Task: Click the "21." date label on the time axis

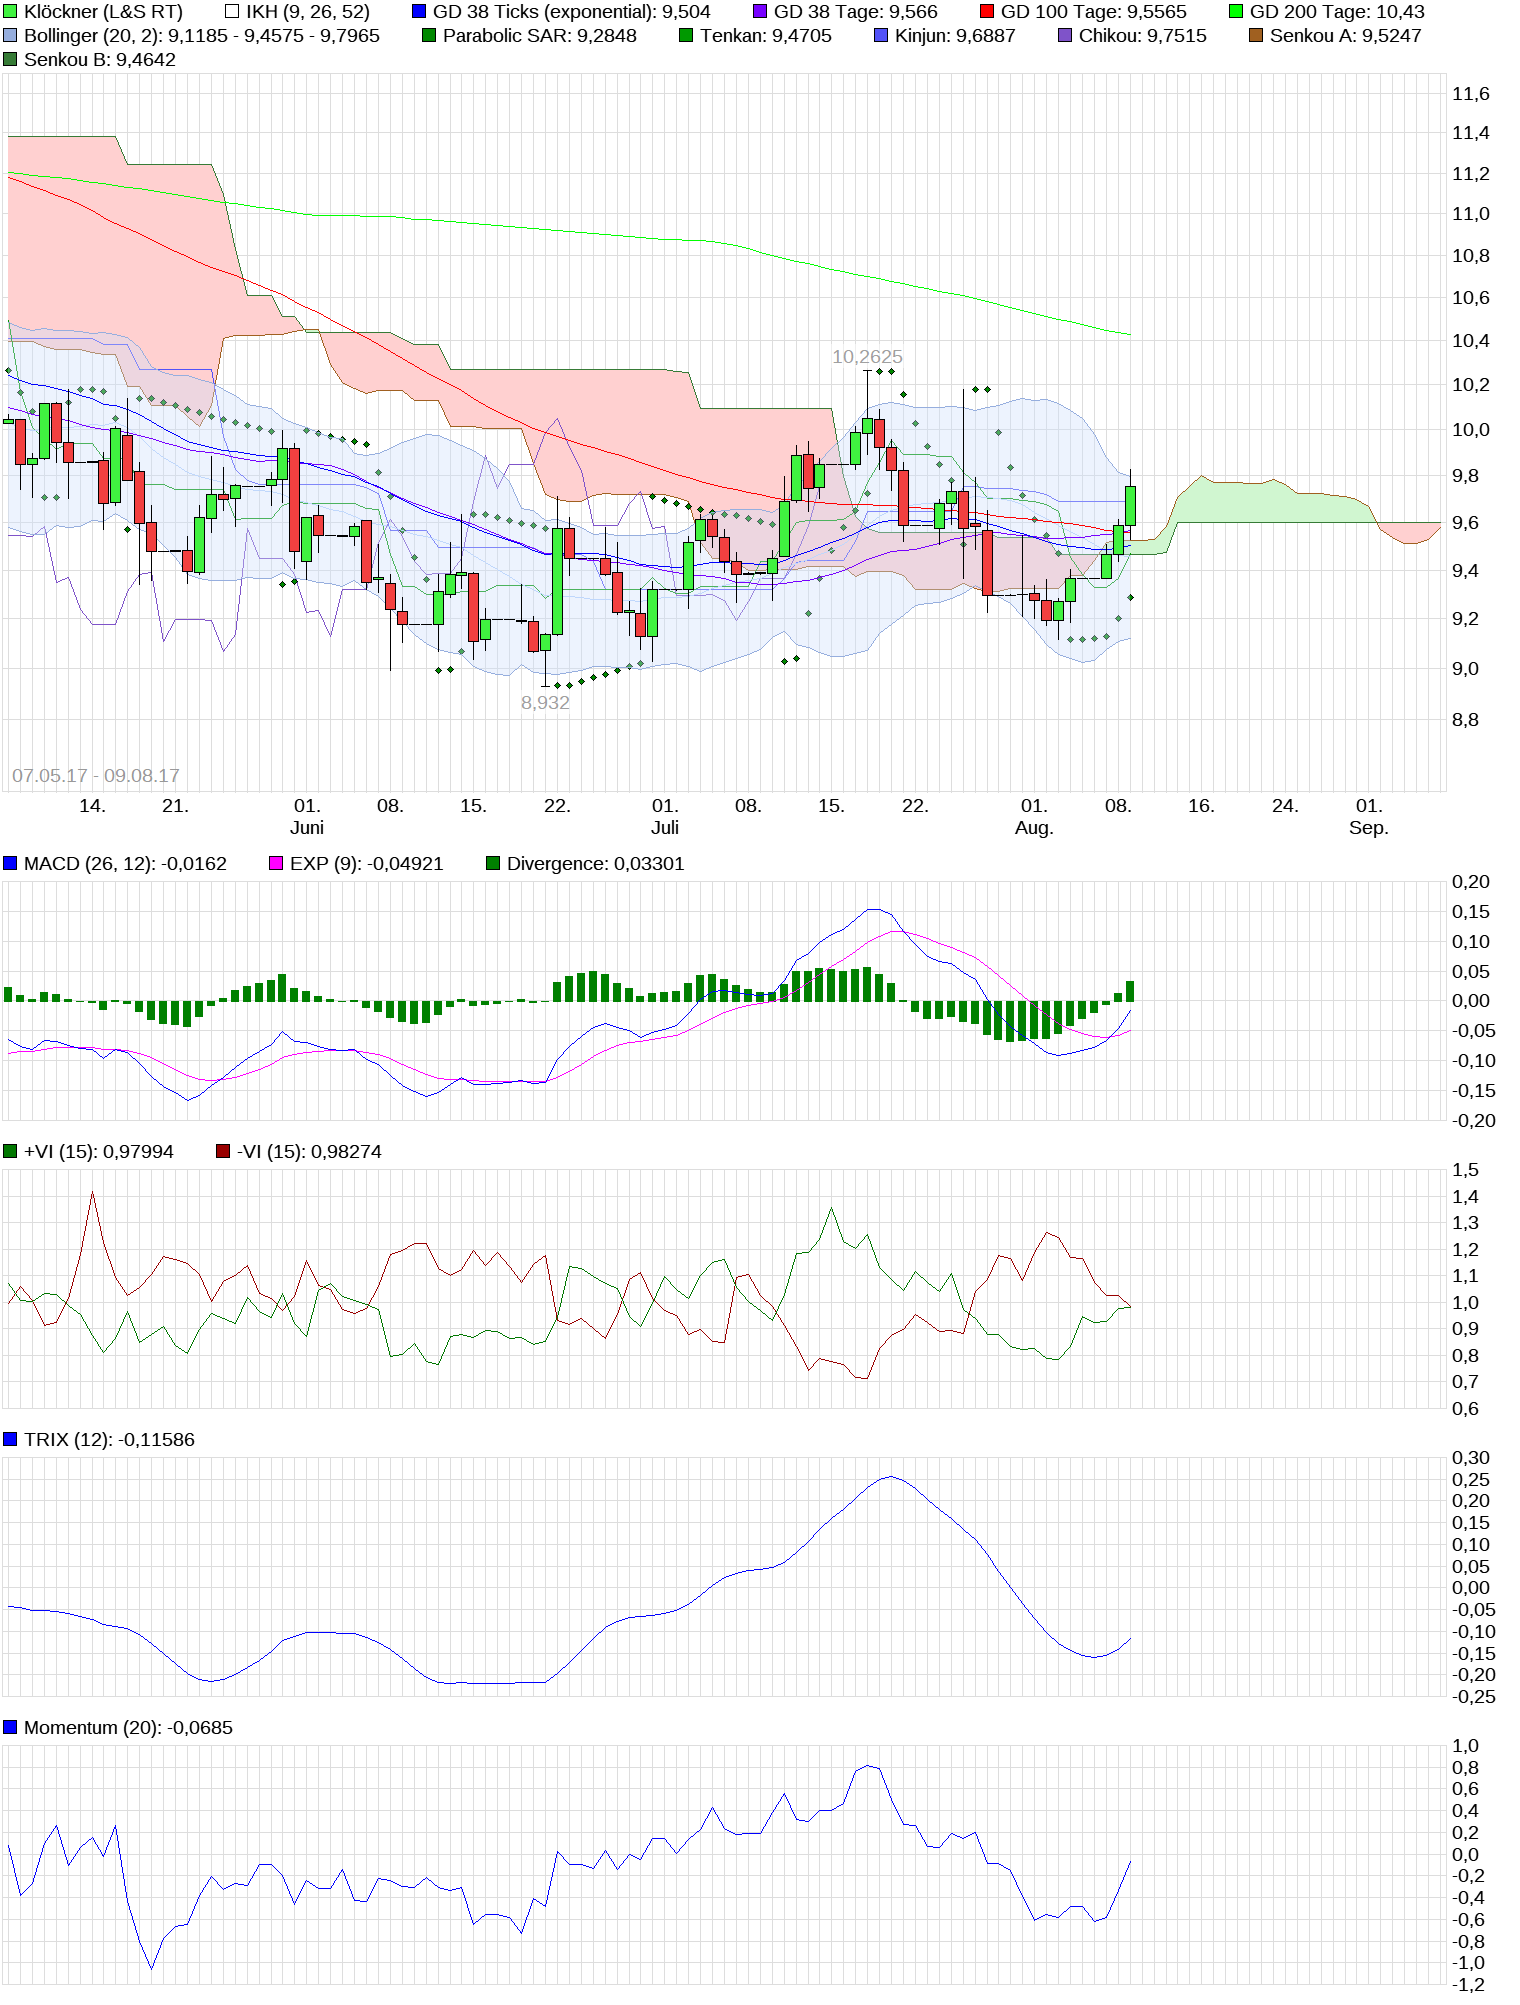Action: [x=175, y=806]
